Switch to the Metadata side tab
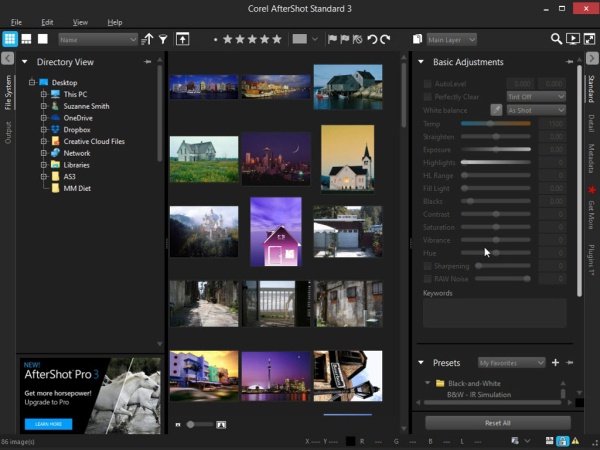The image size is (600, 450). click(591, 158)
